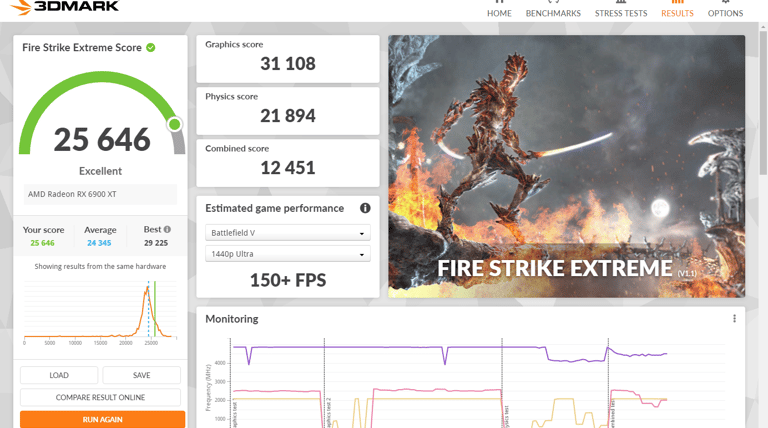Click the Physics score 21 894 value
Image resolution: width=768 pixels, height=428 pixels.
click(x=288, y=116)
